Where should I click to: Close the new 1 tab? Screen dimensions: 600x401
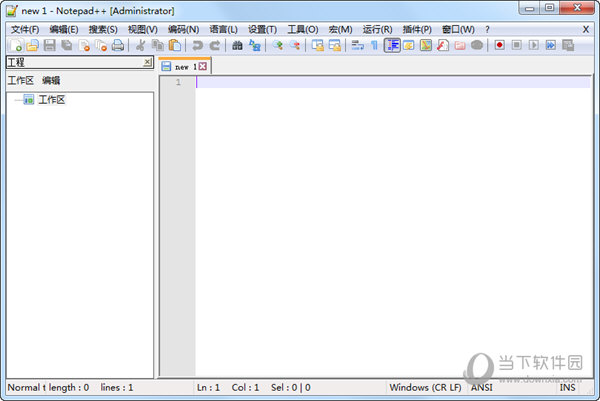pyautogui.click(x=203, y=67)
